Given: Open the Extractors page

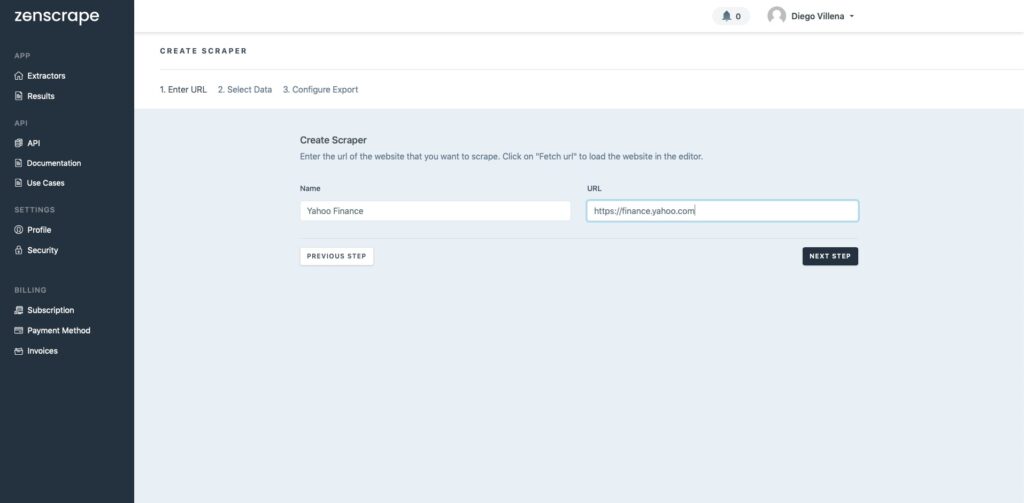Looking at the screenshot, I should coord(46,76).
